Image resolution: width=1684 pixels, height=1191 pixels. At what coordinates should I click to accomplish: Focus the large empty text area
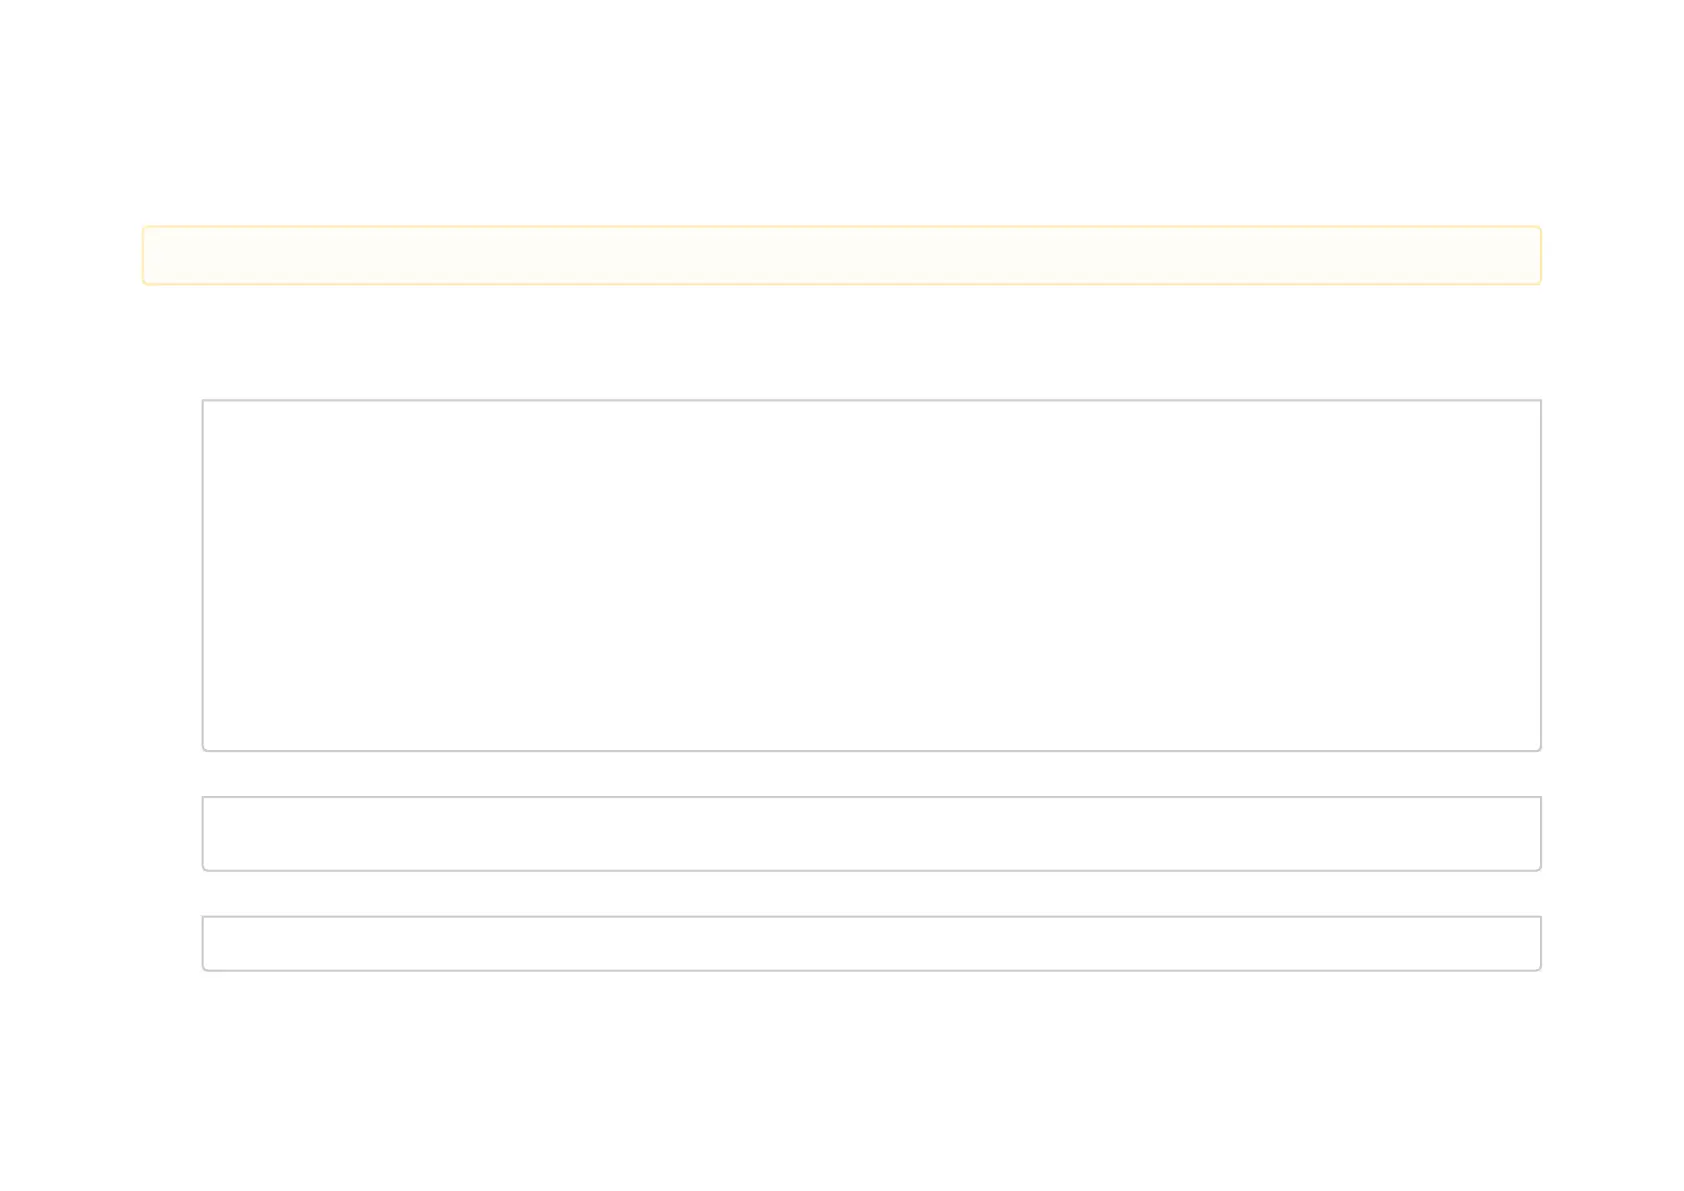click(x=871, y=575)
